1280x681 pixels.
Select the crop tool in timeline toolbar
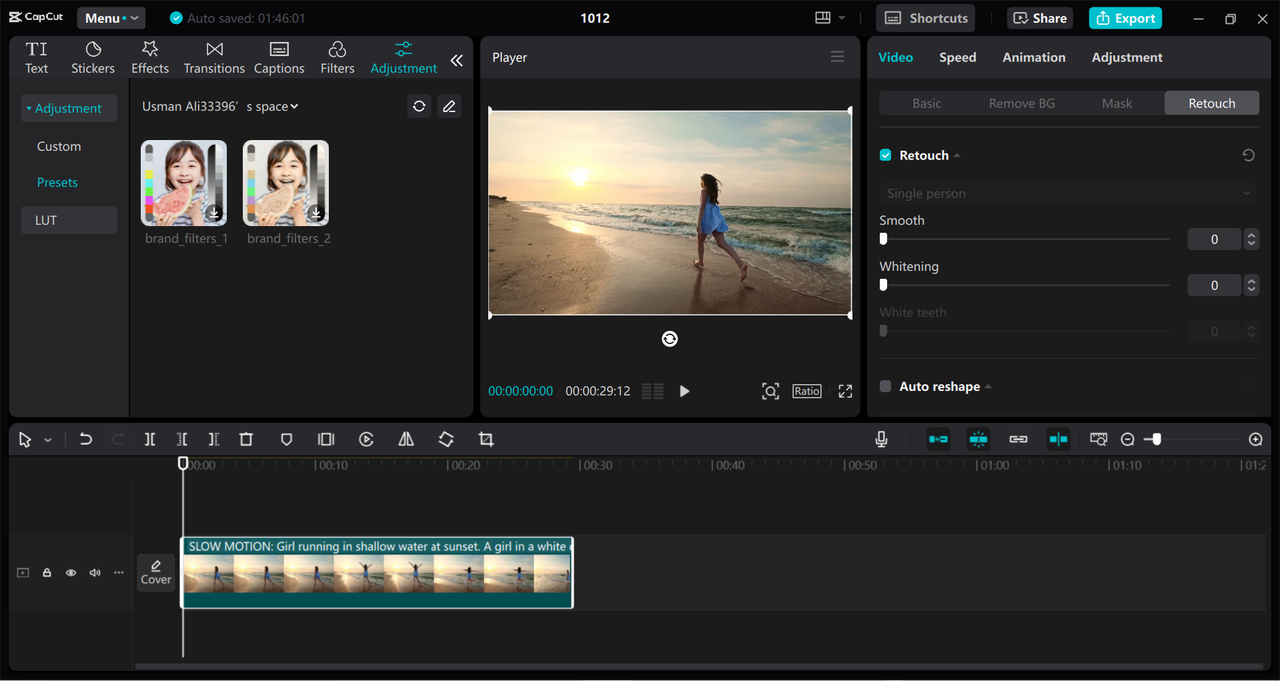(486, 439)
